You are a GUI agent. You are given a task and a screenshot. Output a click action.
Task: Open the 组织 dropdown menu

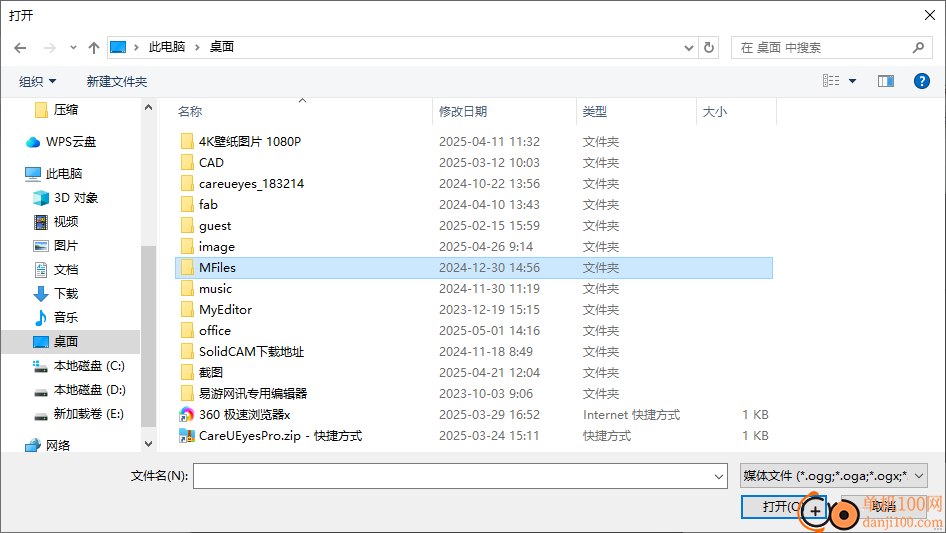37,81
